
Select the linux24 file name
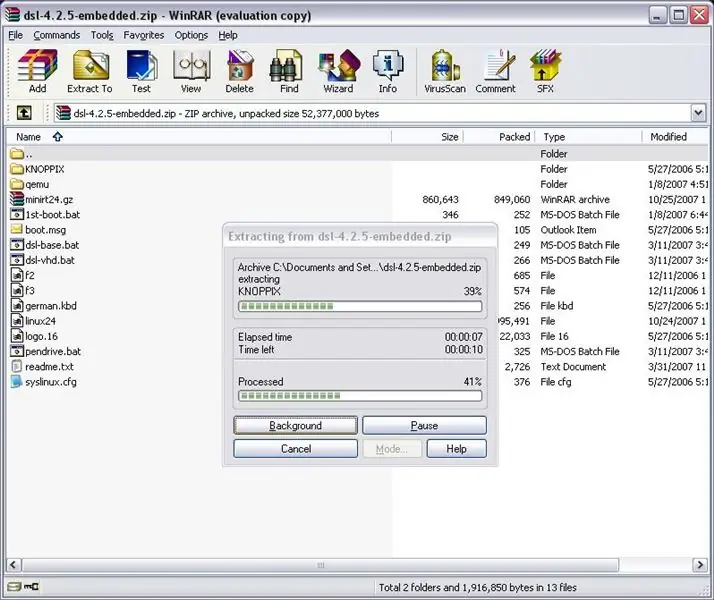tap(41, 321)
